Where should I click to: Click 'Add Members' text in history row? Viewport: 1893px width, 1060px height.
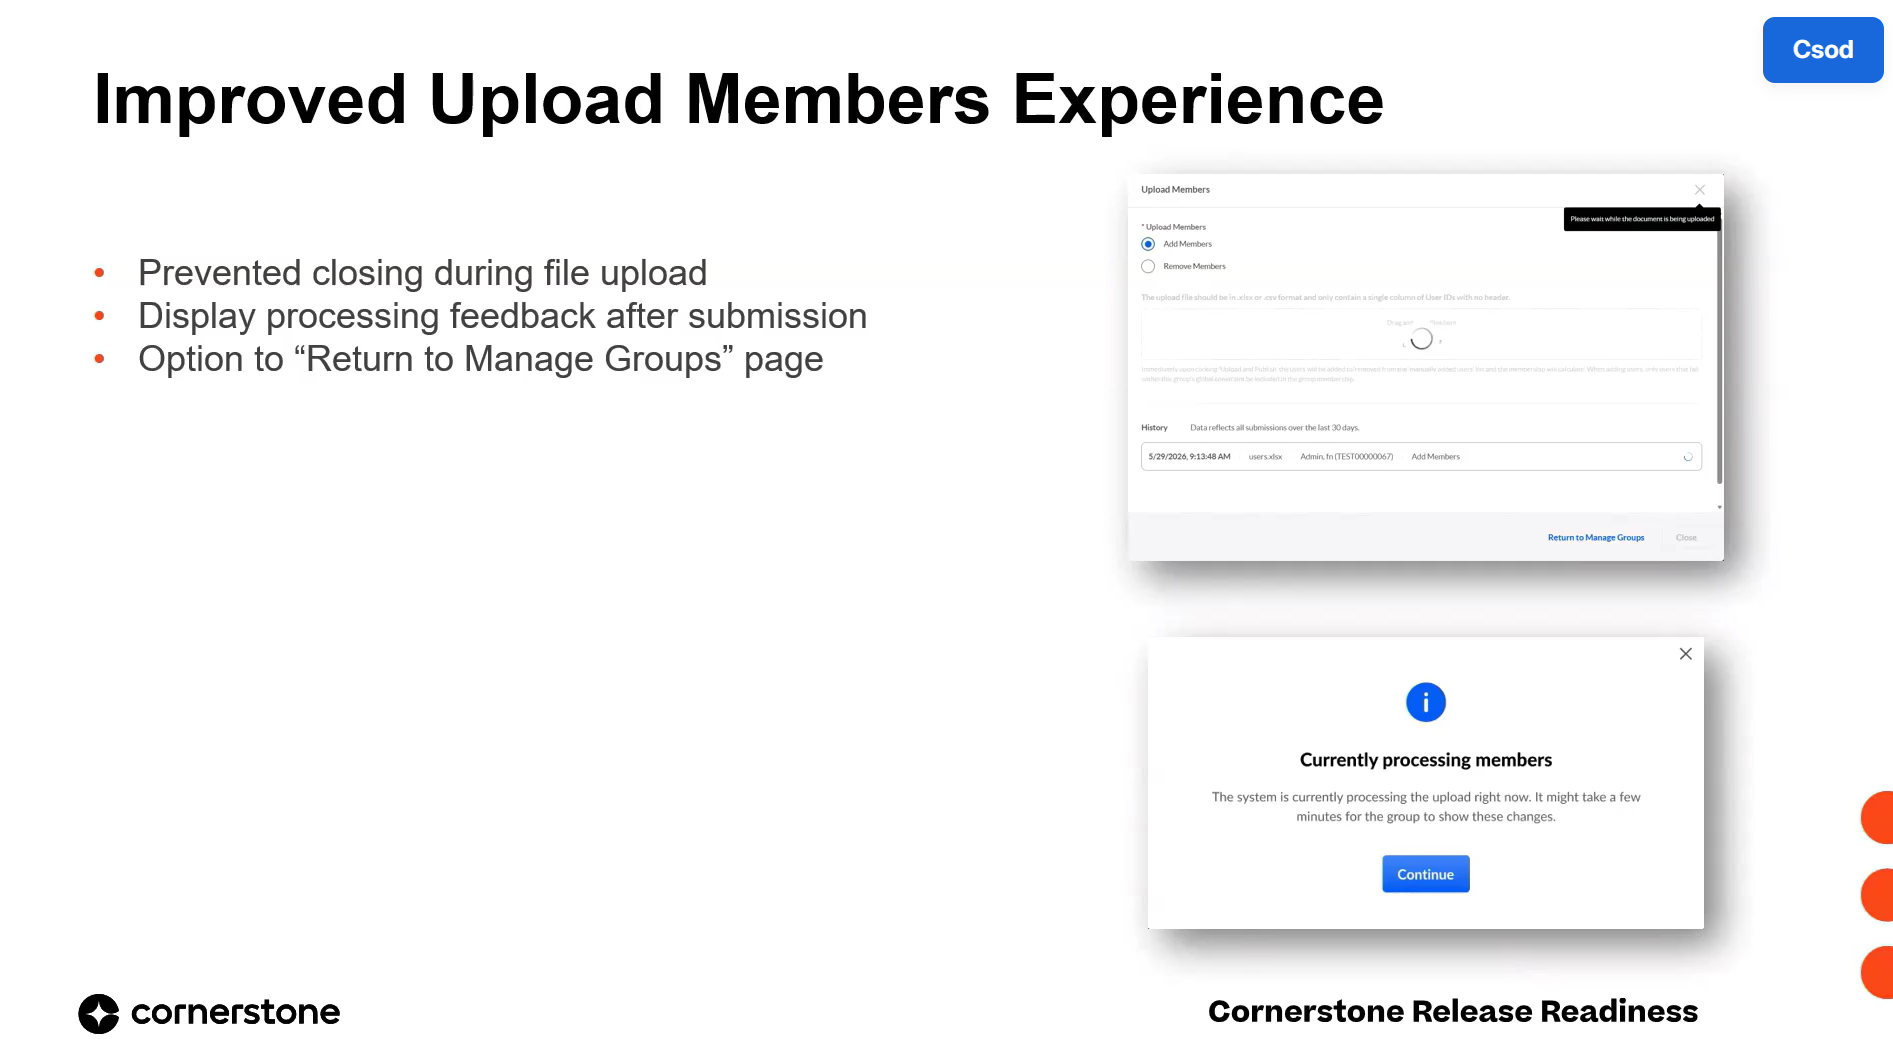[x=1435, y=457]
